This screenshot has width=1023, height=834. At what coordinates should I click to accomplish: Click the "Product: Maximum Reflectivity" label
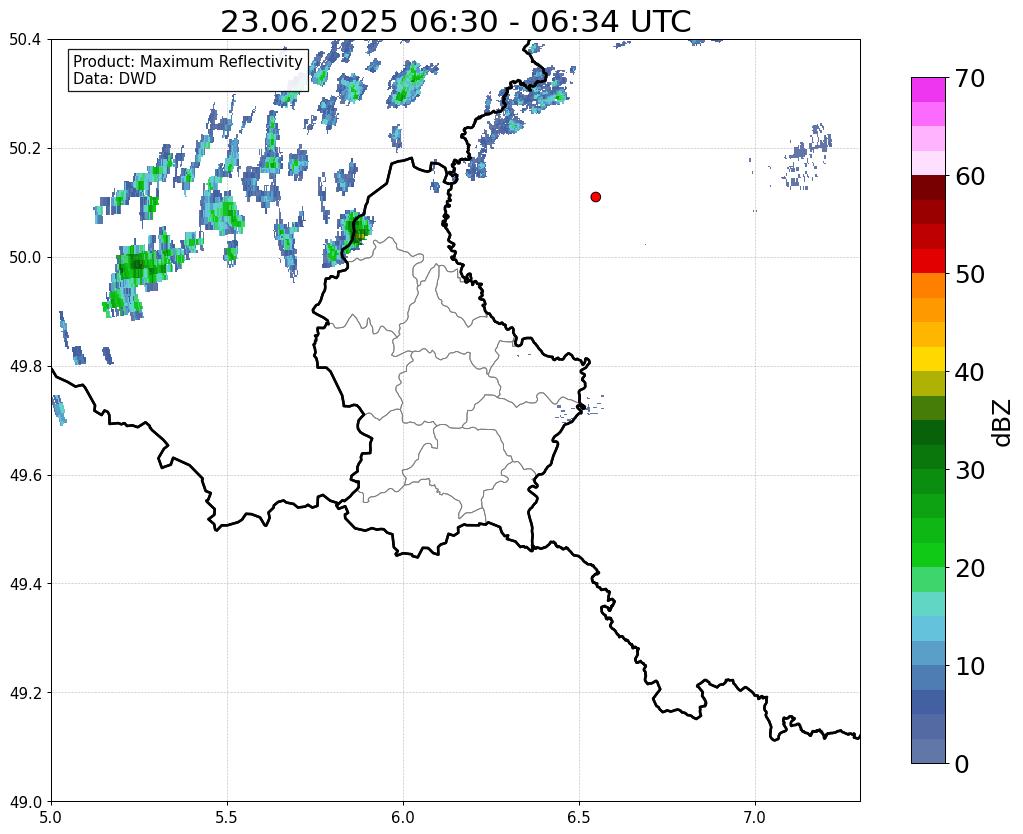187,61
